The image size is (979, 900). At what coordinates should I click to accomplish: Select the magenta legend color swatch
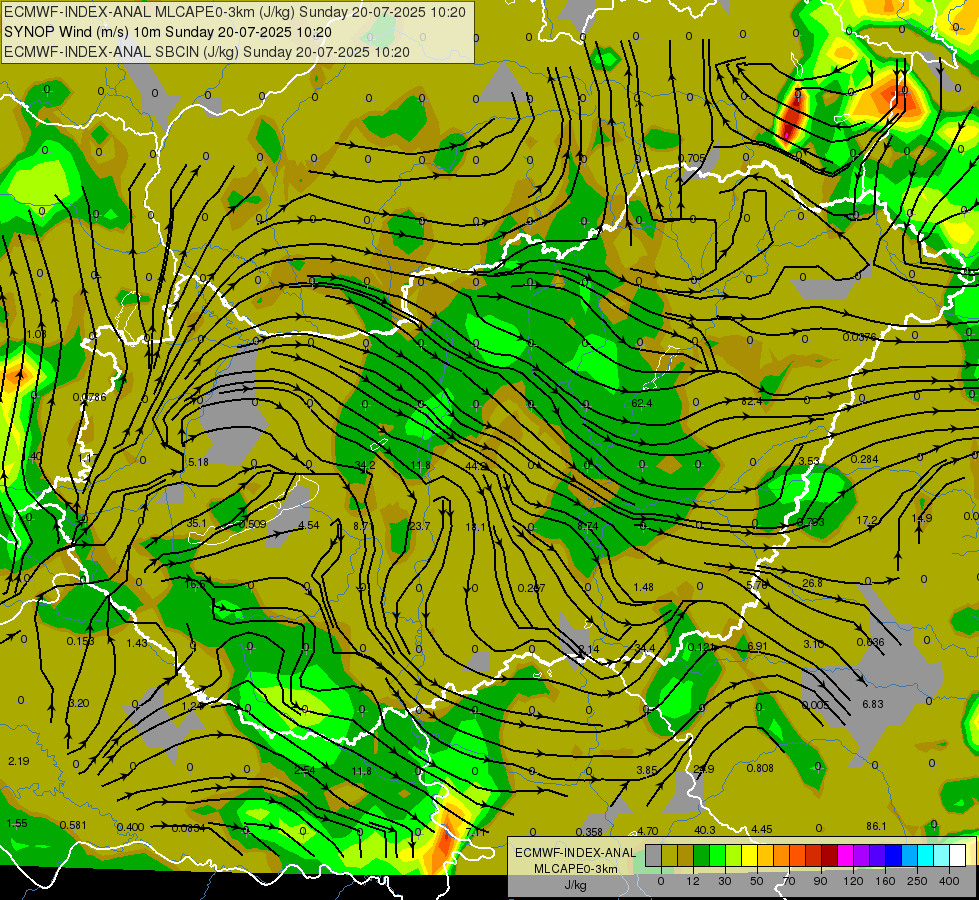[846, 856]
